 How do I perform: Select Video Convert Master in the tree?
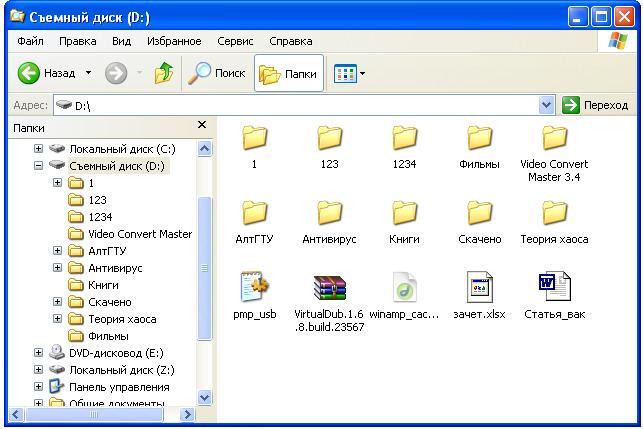click(140, 234)
